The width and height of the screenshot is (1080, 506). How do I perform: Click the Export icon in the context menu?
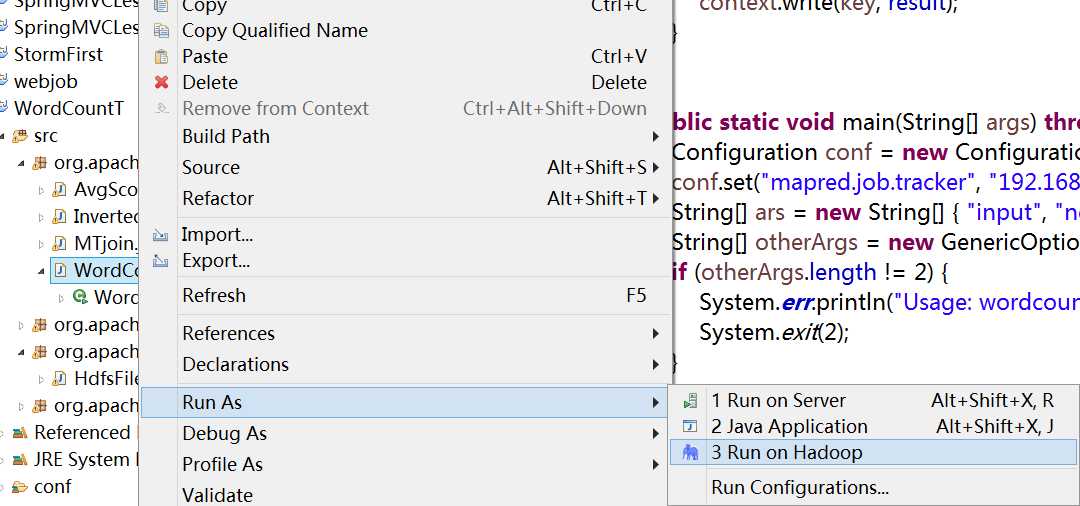[160, 261]
